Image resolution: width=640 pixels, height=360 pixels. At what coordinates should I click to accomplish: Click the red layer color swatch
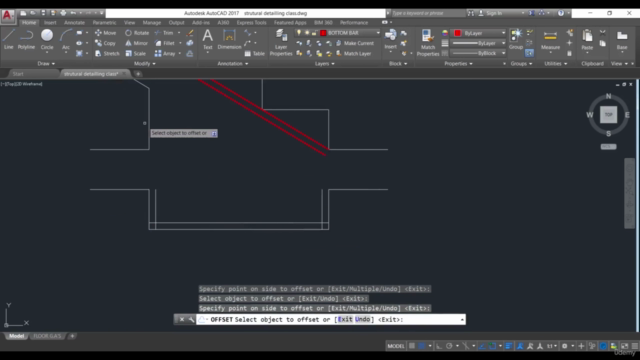(x=323, y=33)
